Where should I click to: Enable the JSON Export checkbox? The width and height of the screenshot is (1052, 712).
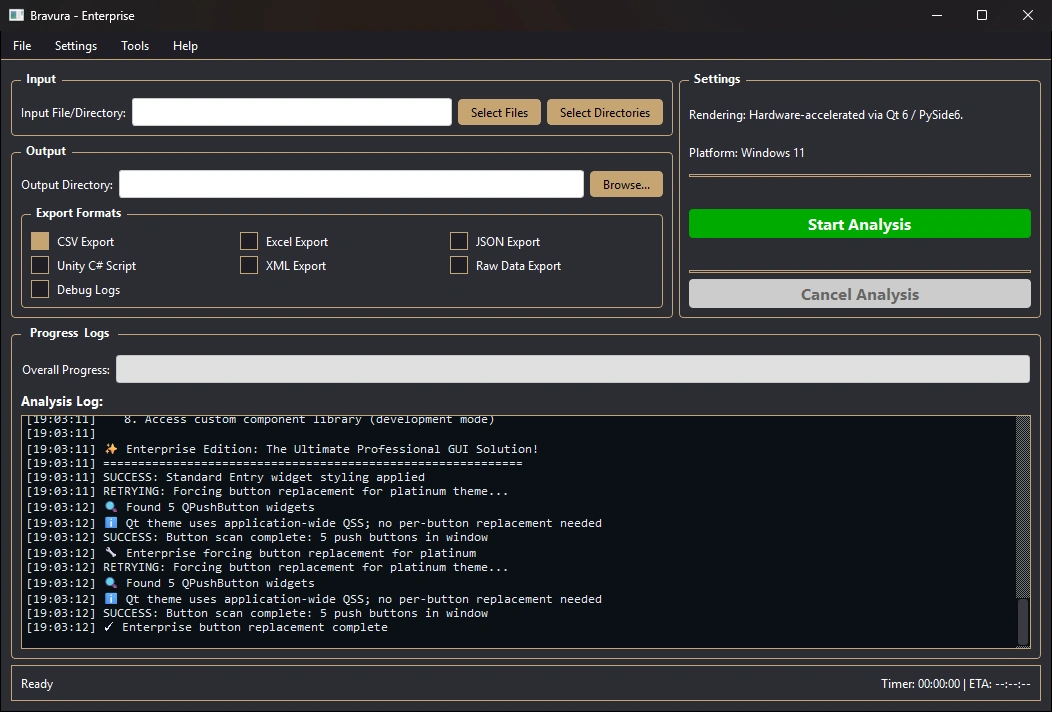click(459, 241)
